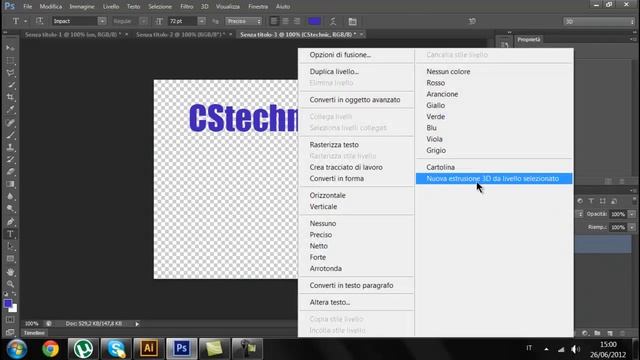Image resolution: width=640 pixels, height=360 pixels.
Task: Open Skype from the taskbar
Action: tap(116, 349)
